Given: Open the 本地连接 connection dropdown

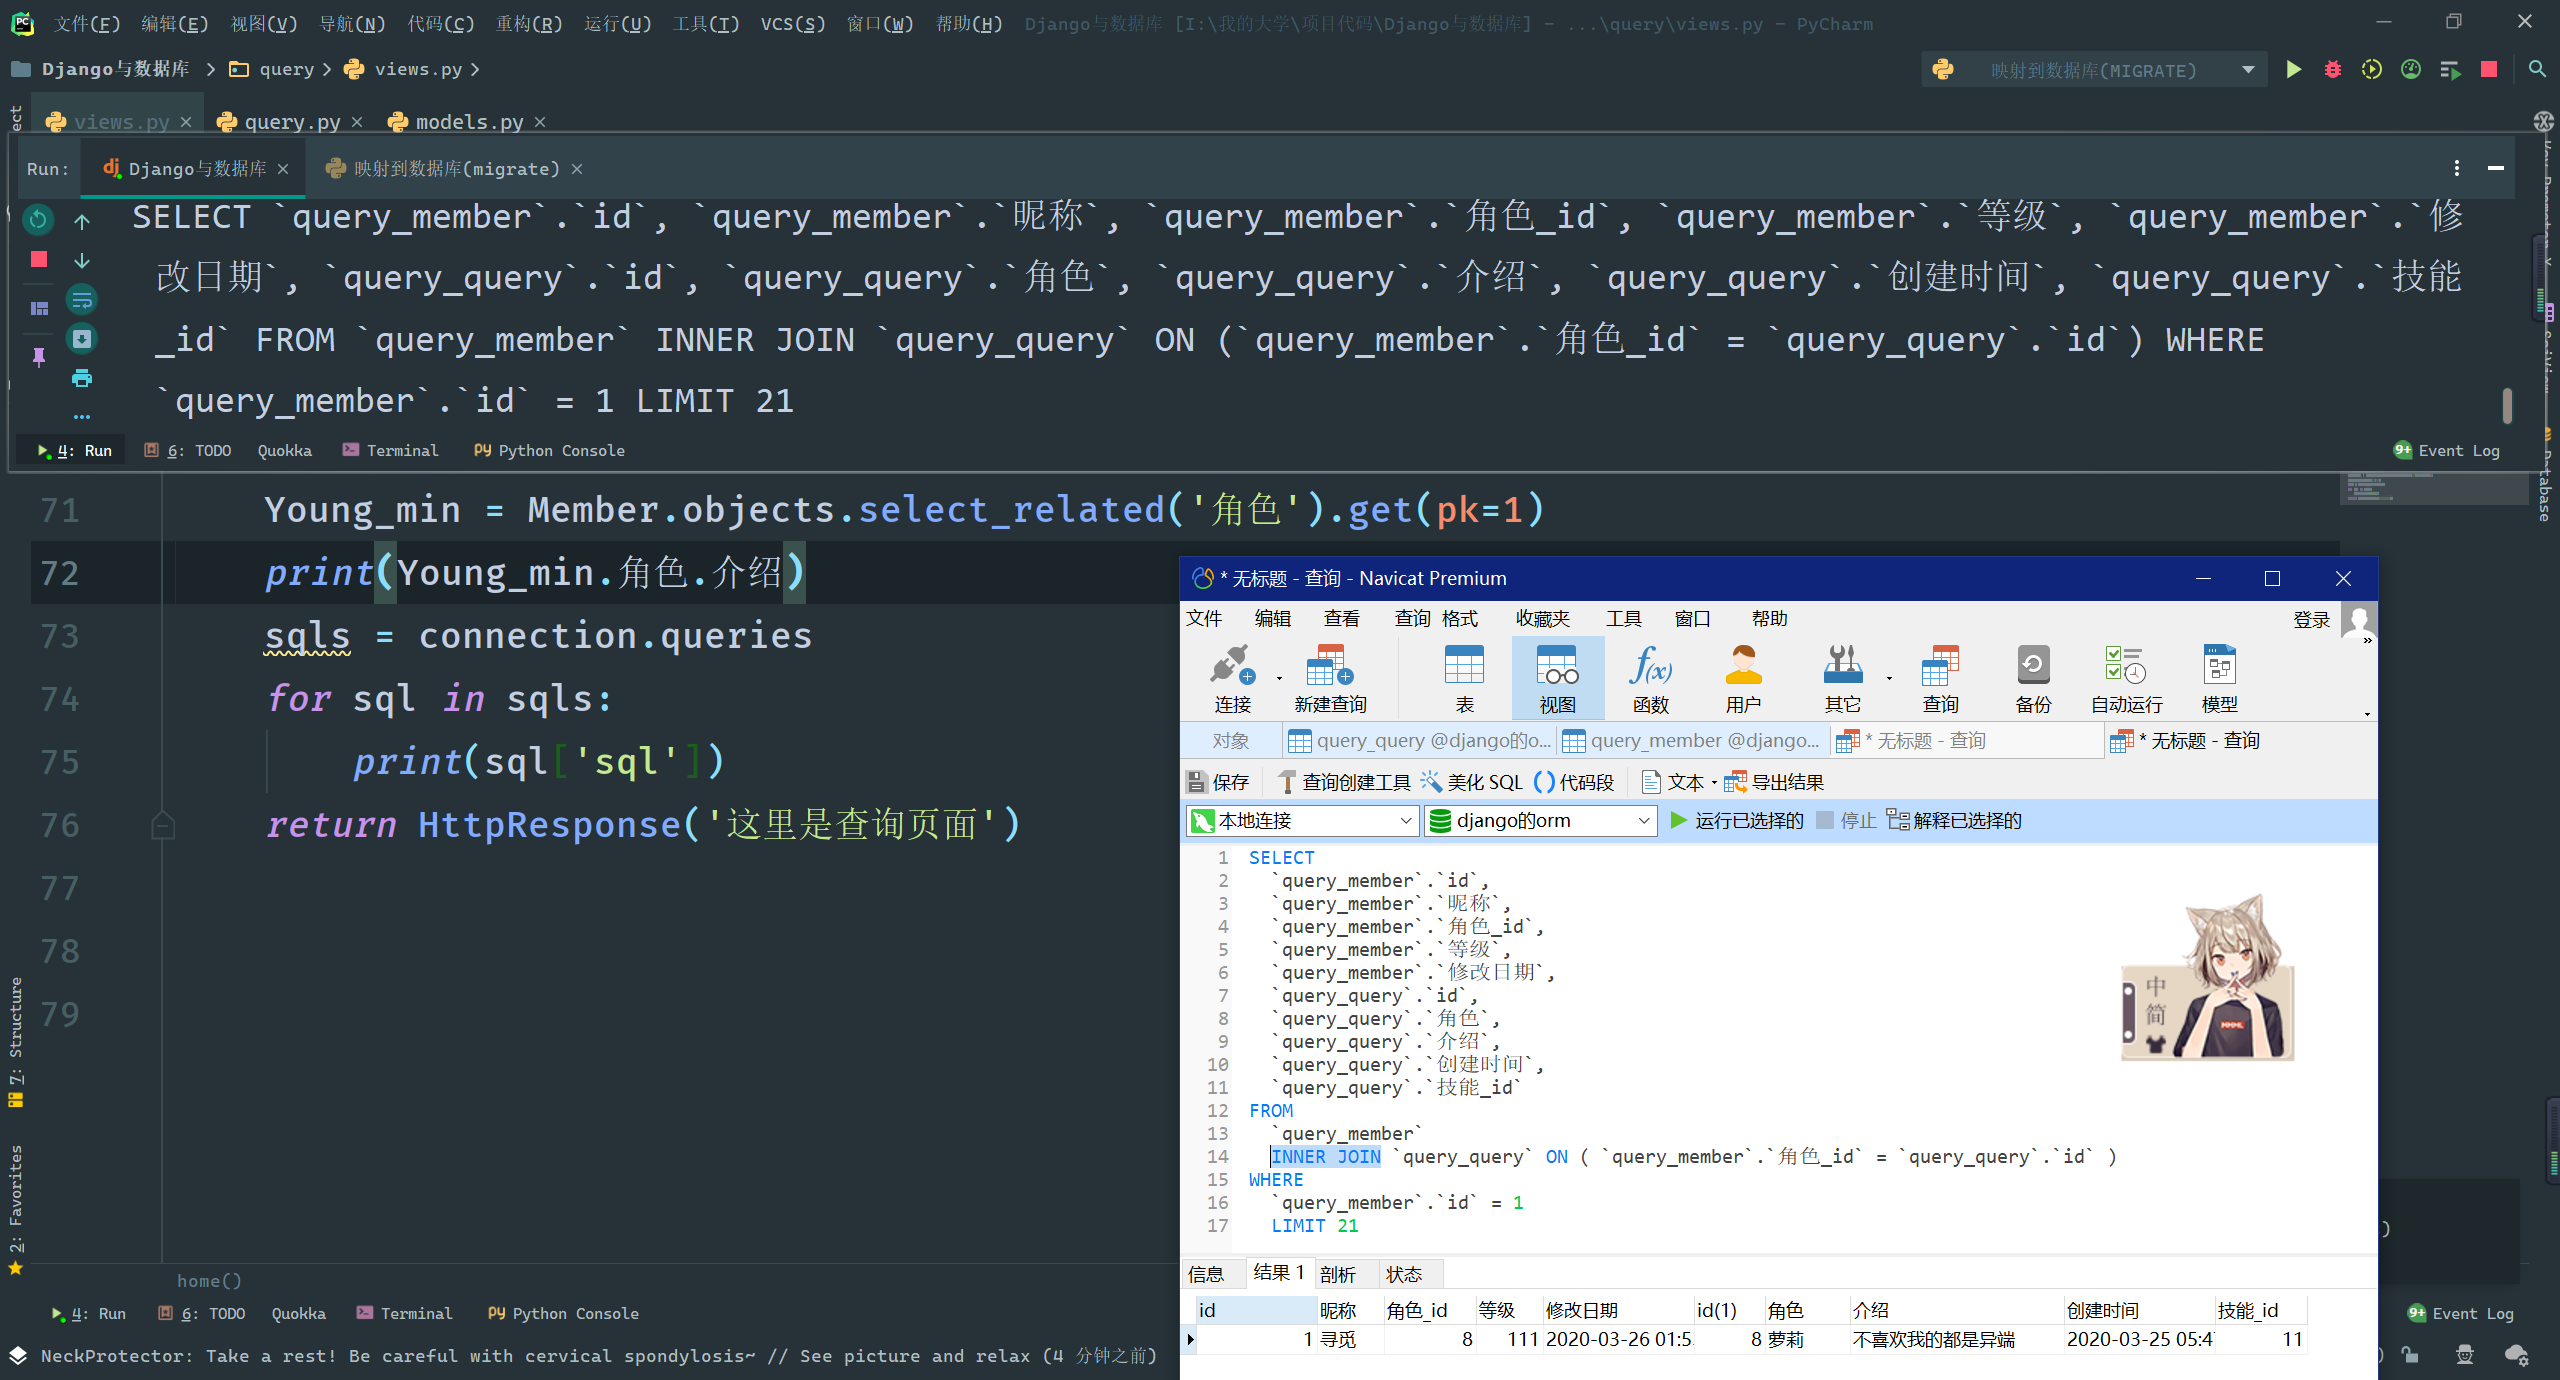Looking at the screenshot, I should pyautogui.click(x=1302, y=820).
